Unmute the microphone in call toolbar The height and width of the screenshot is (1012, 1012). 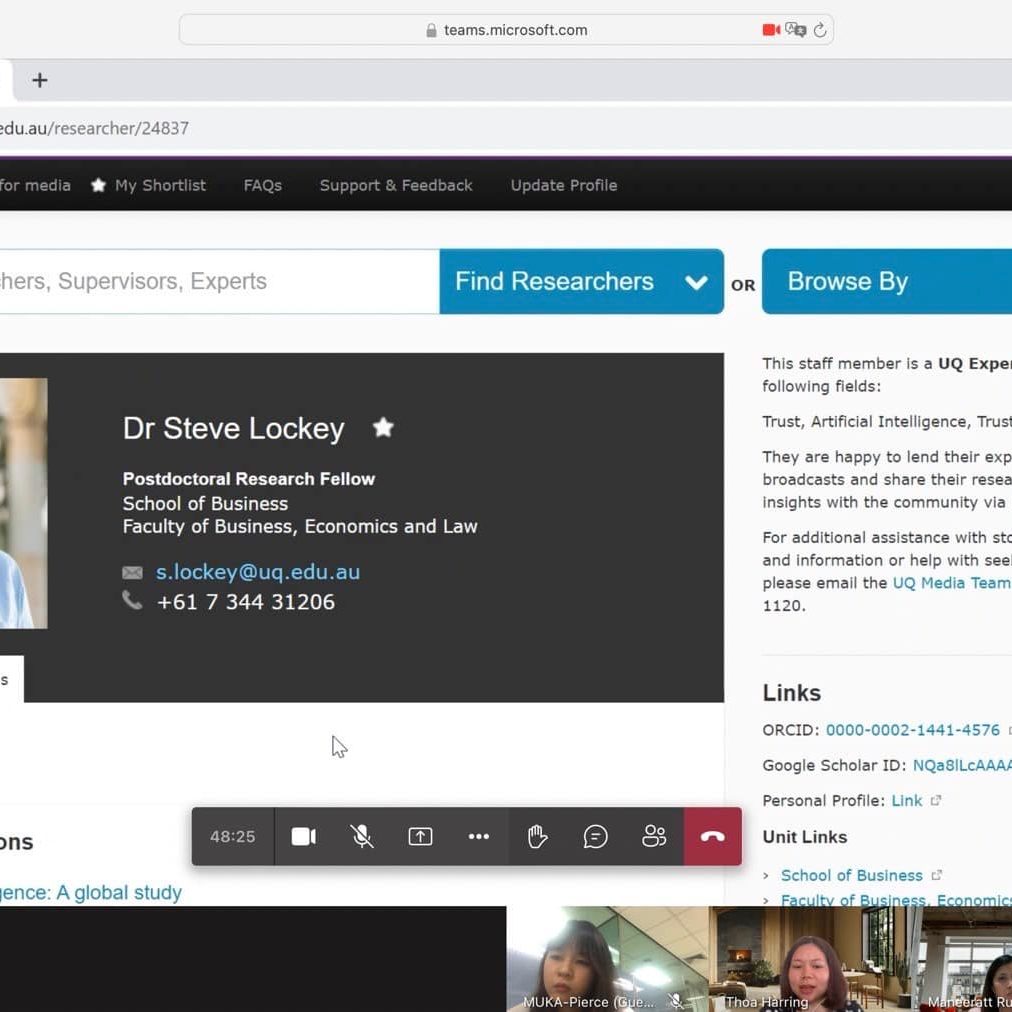coord(362,836)
